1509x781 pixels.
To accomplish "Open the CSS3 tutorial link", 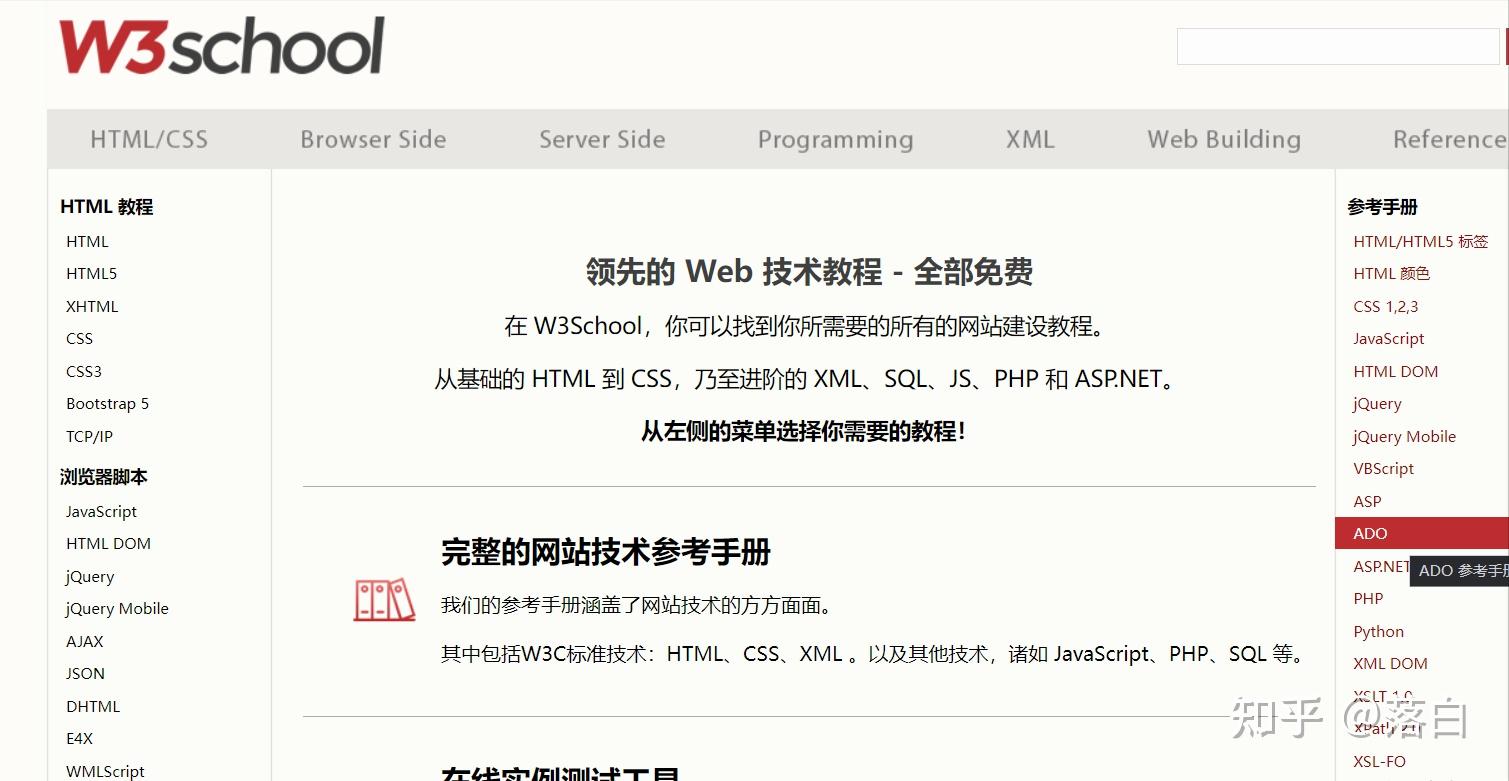I will click(84, 371).
